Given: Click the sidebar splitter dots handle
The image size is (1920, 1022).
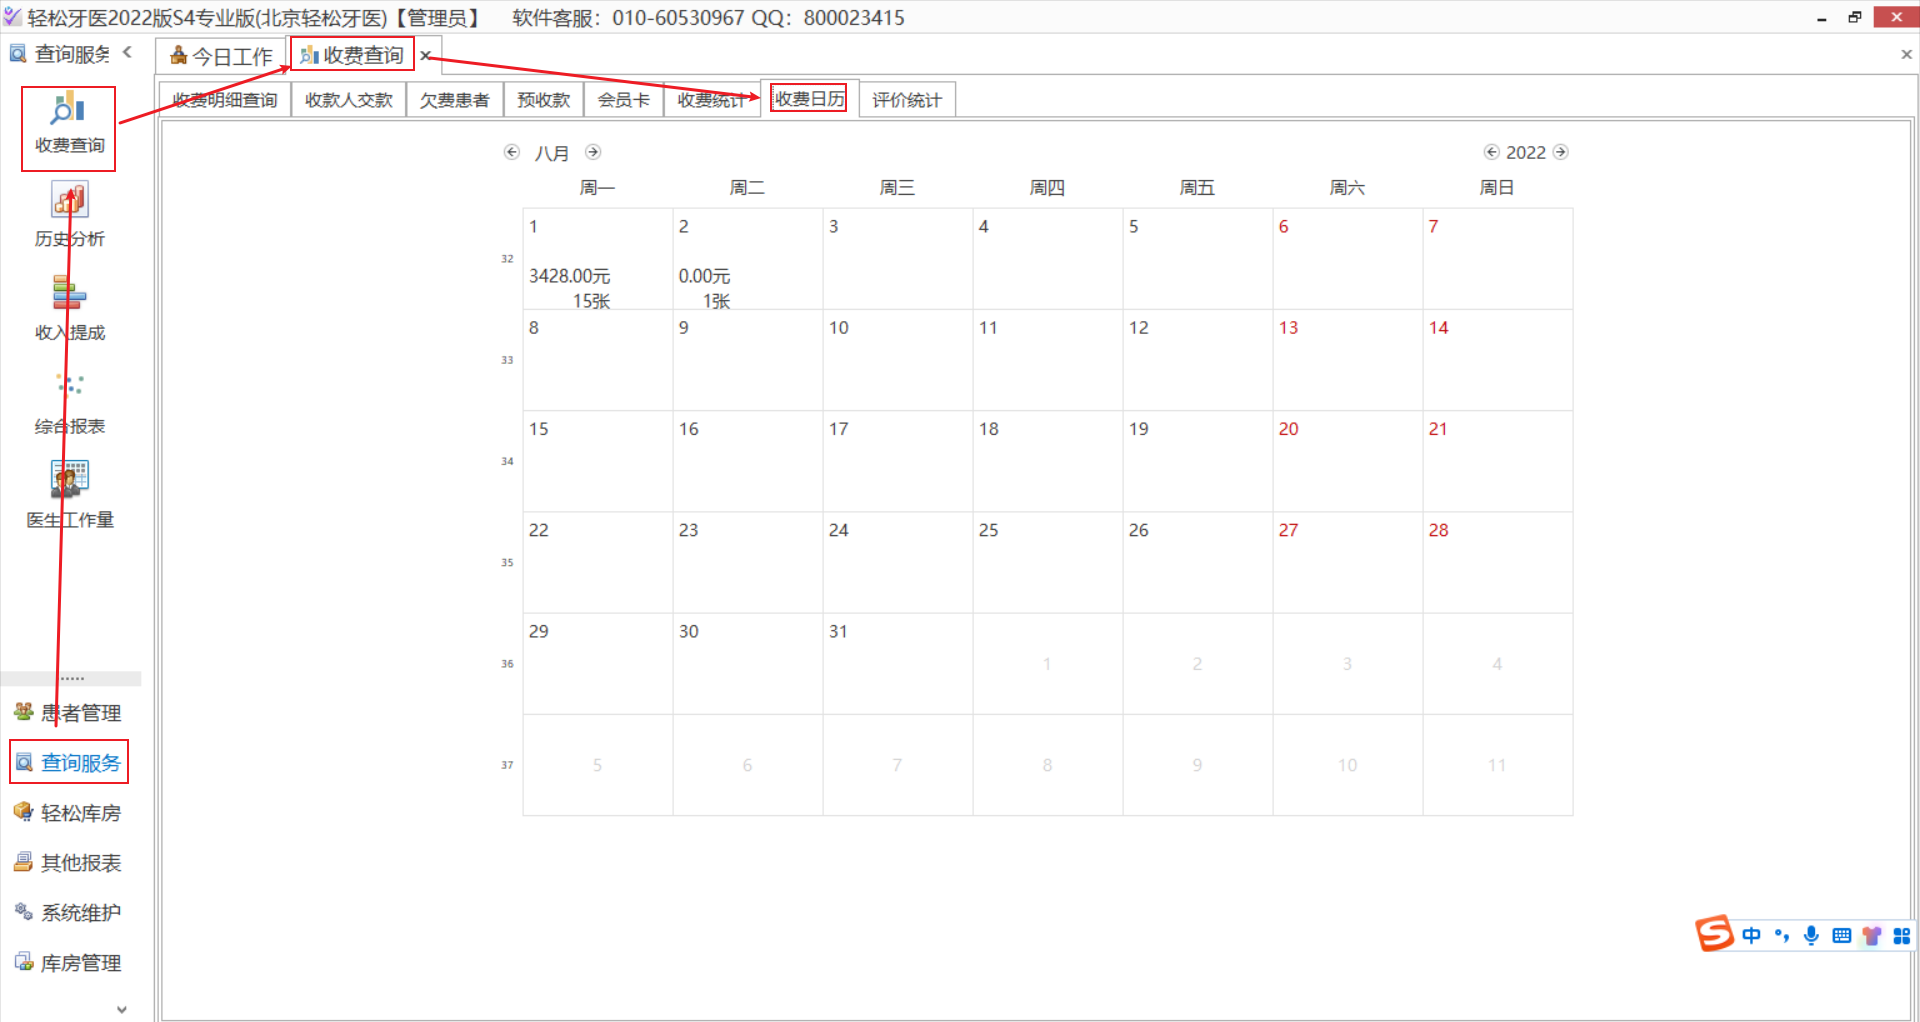Looking at the screenshot, I should [x=72, y=679].
